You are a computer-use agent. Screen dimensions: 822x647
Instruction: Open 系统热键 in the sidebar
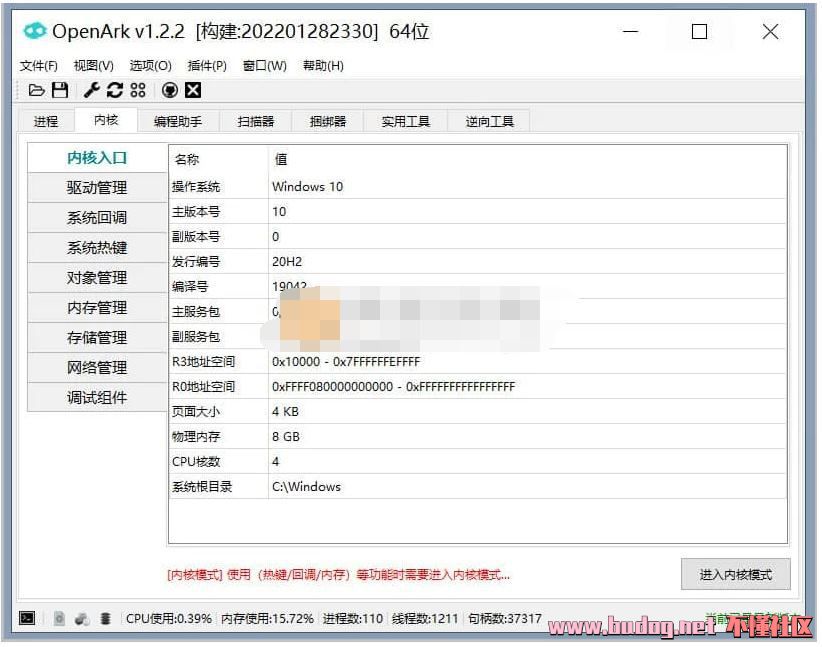(x=97, y=247)
